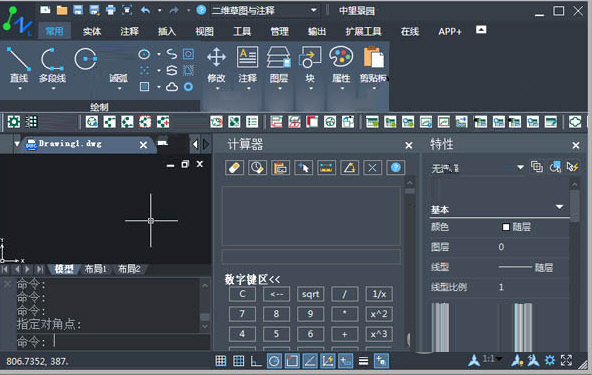Click the calculator C clear button
Image resolution: width=592 pixels, height=375 pixels.
[242, 294]
